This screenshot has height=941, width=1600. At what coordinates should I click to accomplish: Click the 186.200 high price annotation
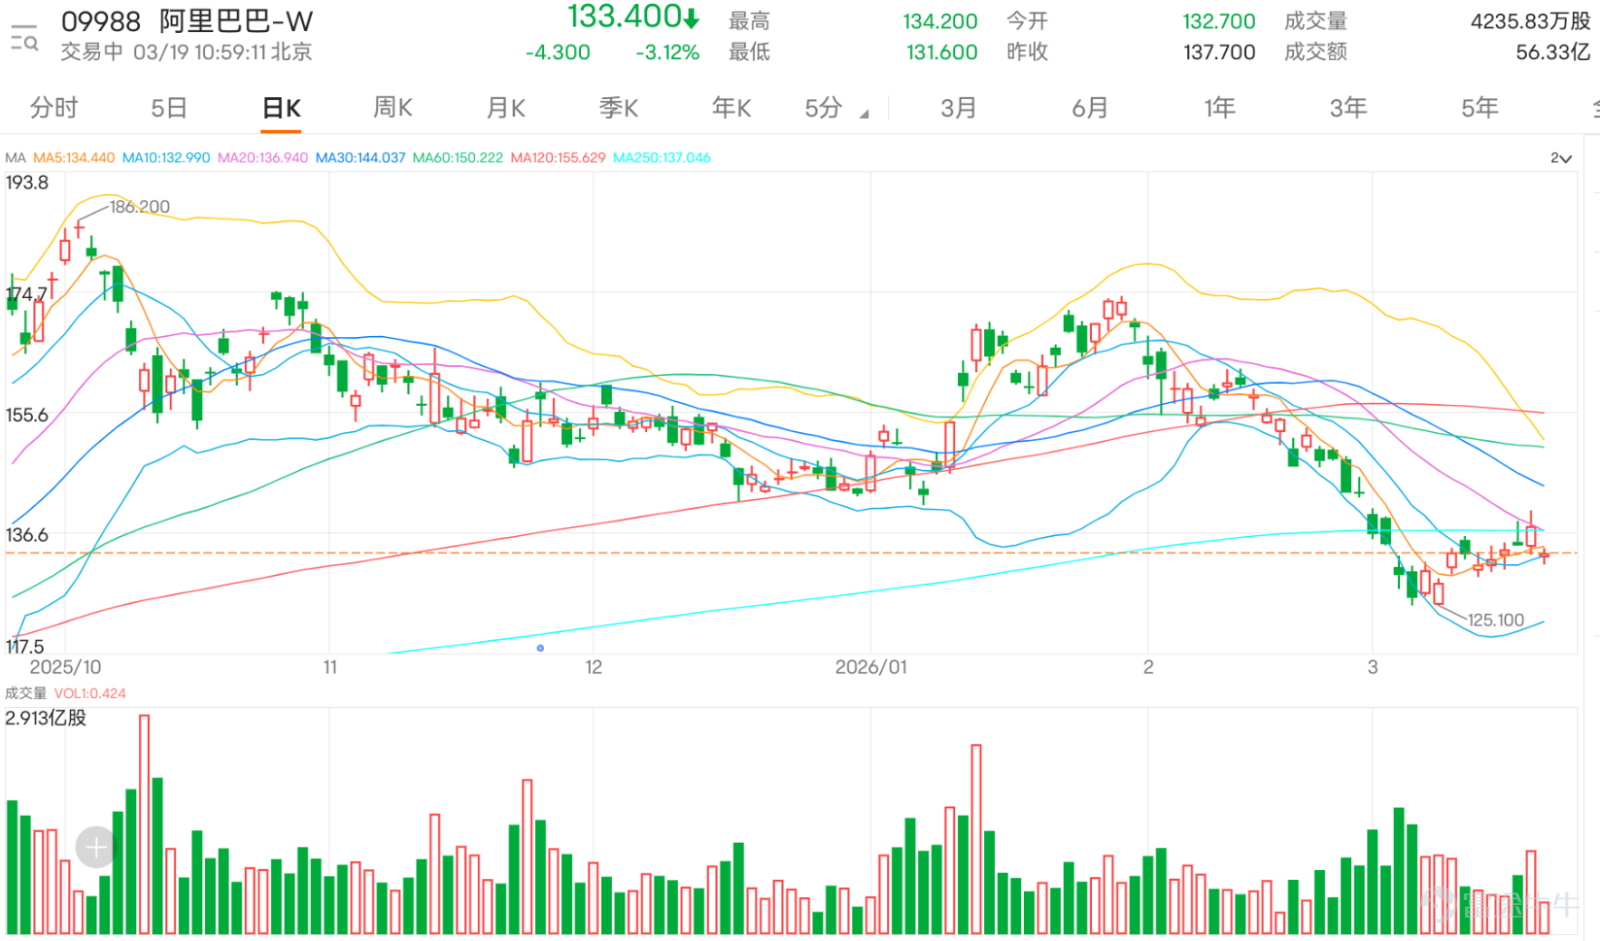(x=140, y=207)
